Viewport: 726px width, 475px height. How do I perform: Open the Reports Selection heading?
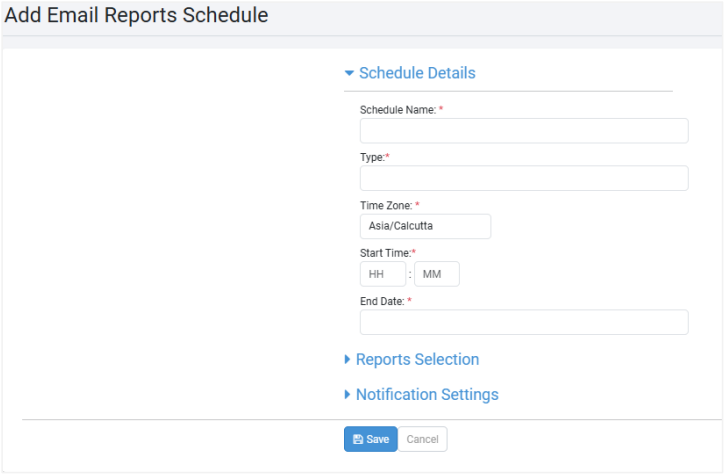pyautogui.click(x=417, y=359)
